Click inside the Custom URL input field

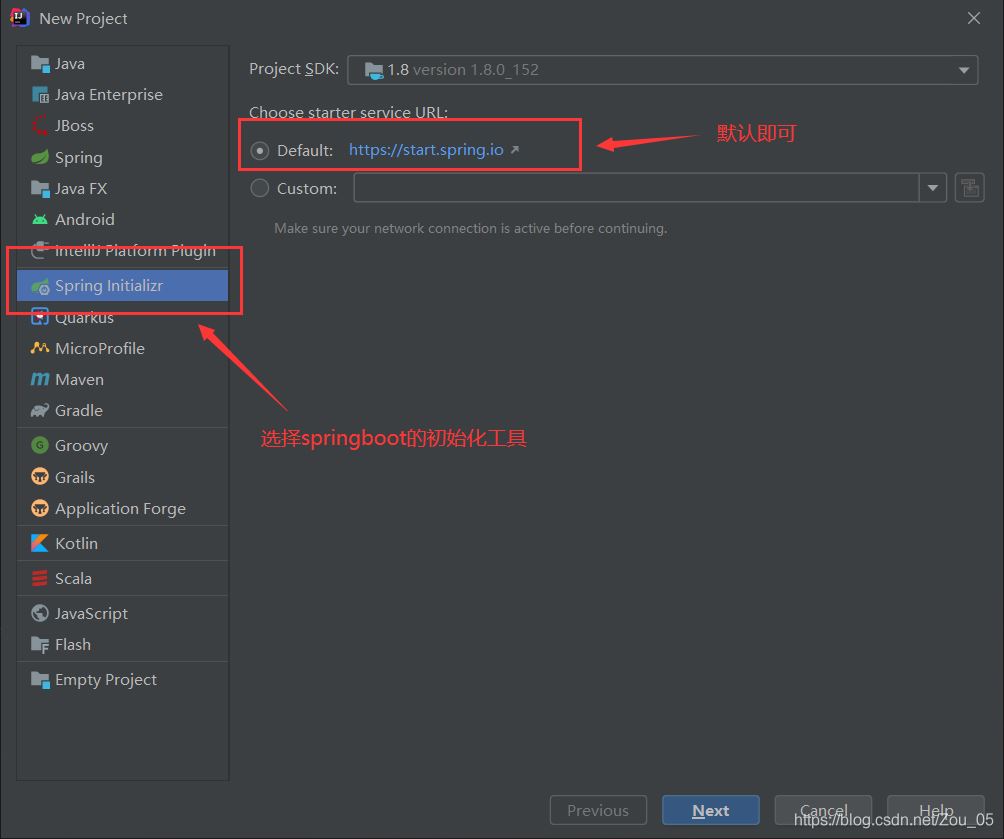coord(630,187)
